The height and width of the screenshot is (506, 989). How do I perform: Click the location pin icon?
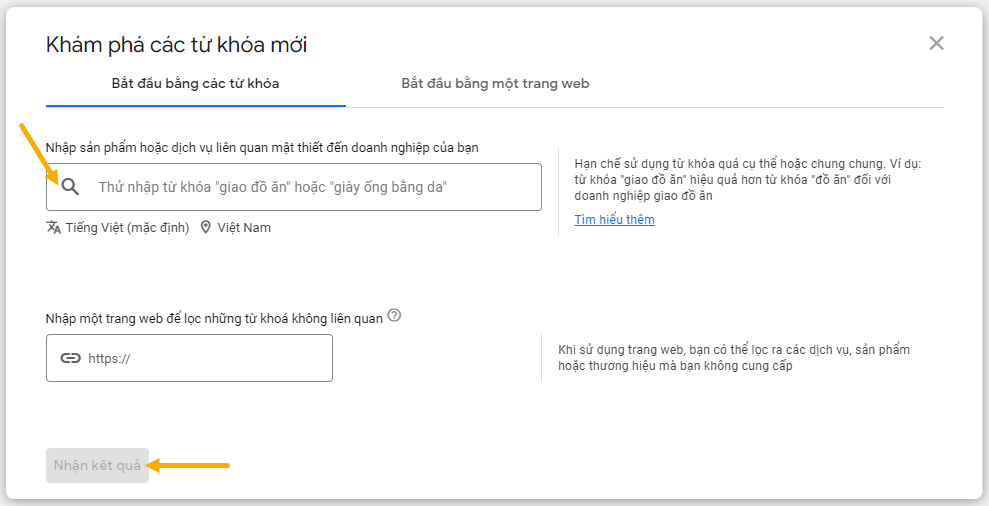coord(206,227)
